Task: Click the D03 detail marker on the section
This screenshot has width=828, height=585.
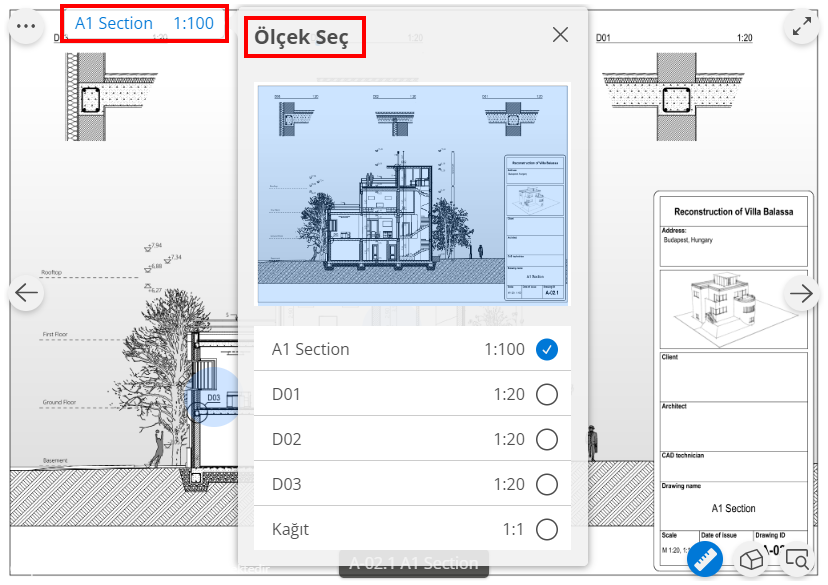Action: 213,397
